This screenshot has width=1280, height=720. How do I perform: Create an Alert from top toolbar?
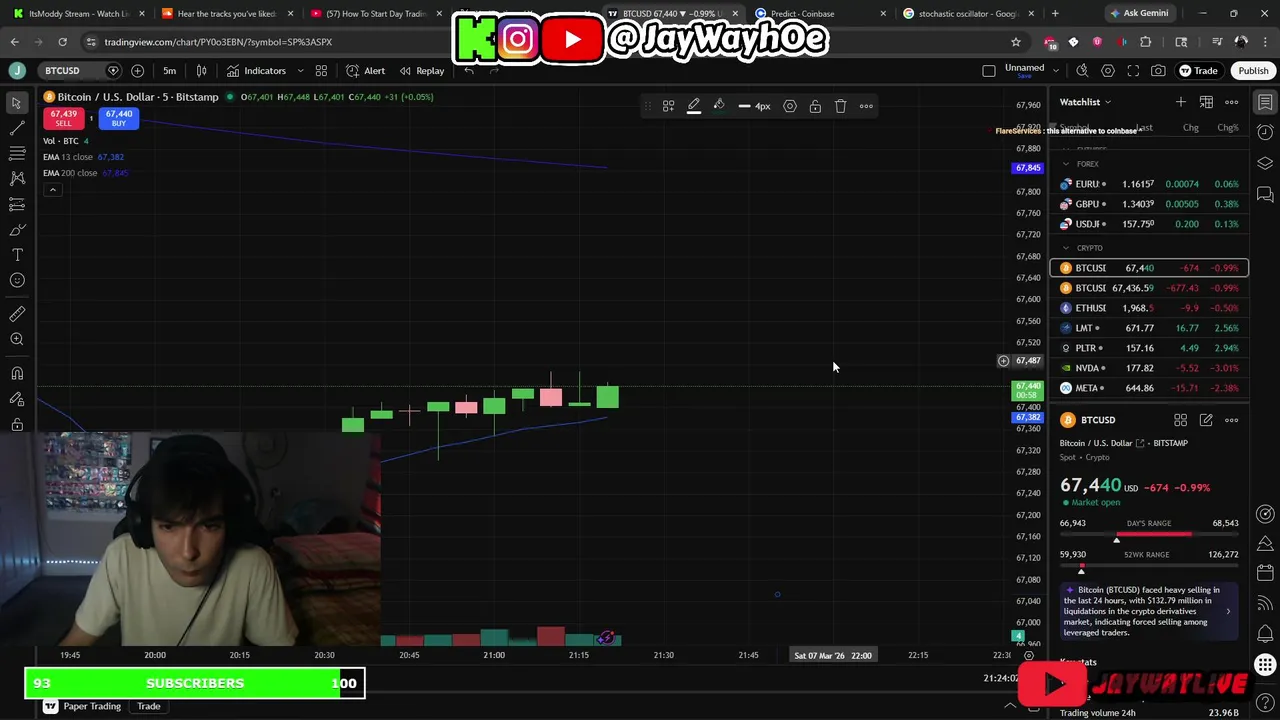tap(366, 71)
